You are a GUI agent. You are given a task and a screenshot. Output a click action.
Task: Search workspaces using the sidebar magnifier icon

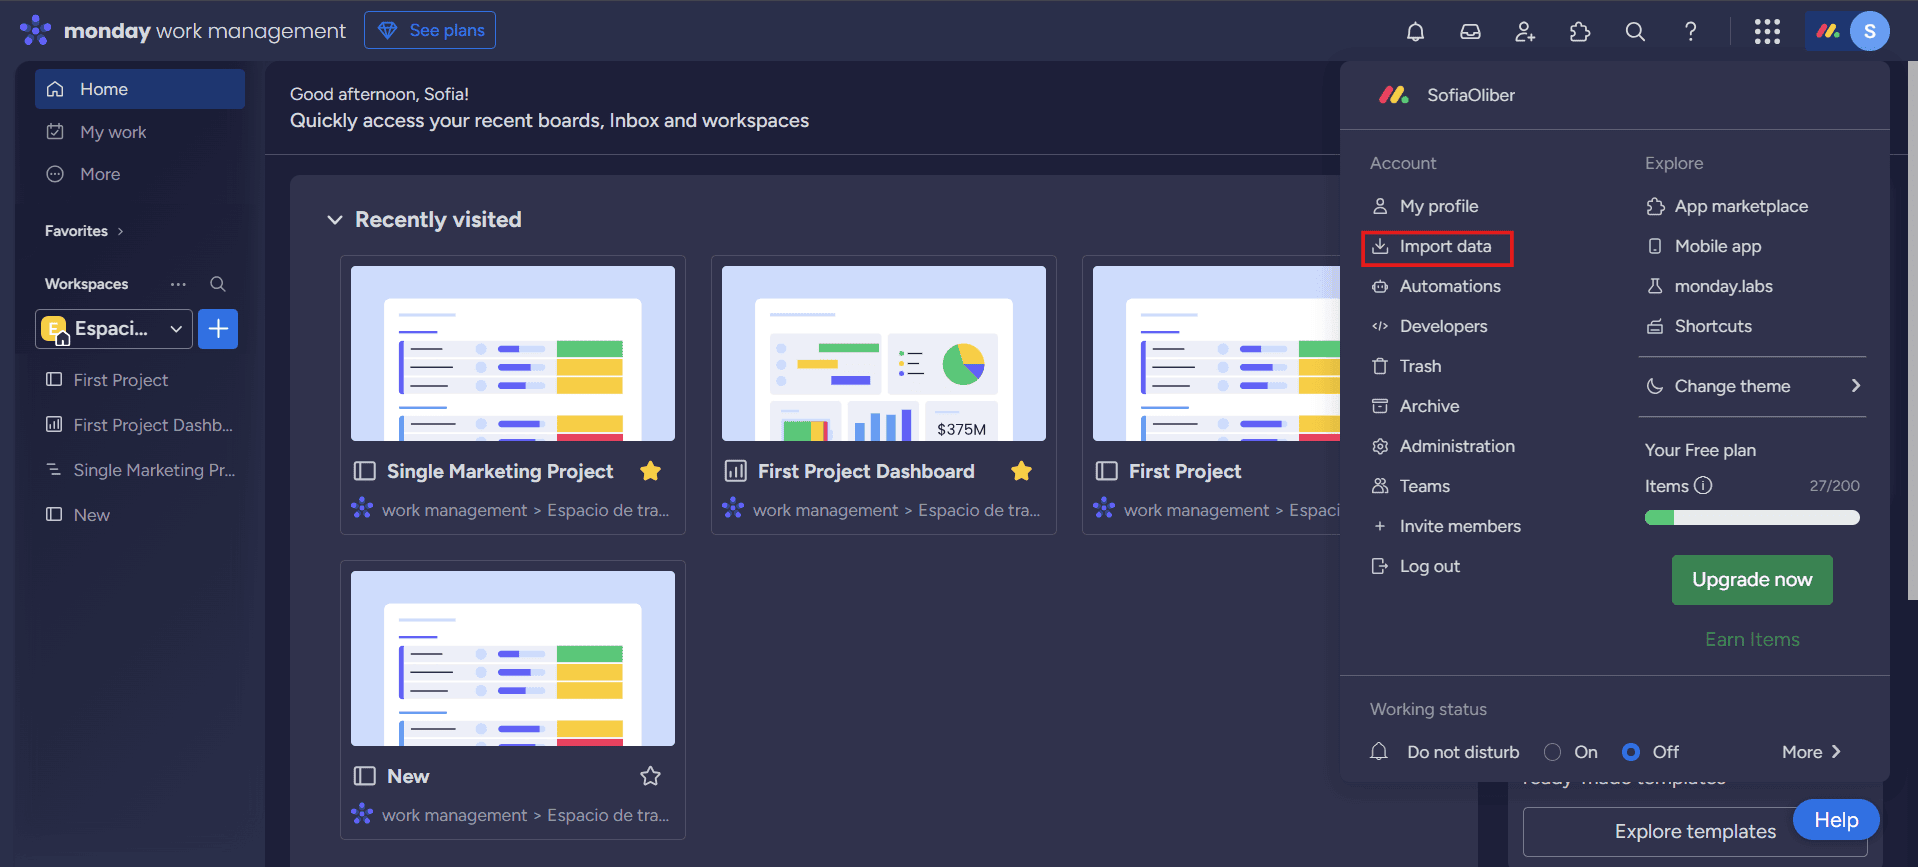coord(217,284)
